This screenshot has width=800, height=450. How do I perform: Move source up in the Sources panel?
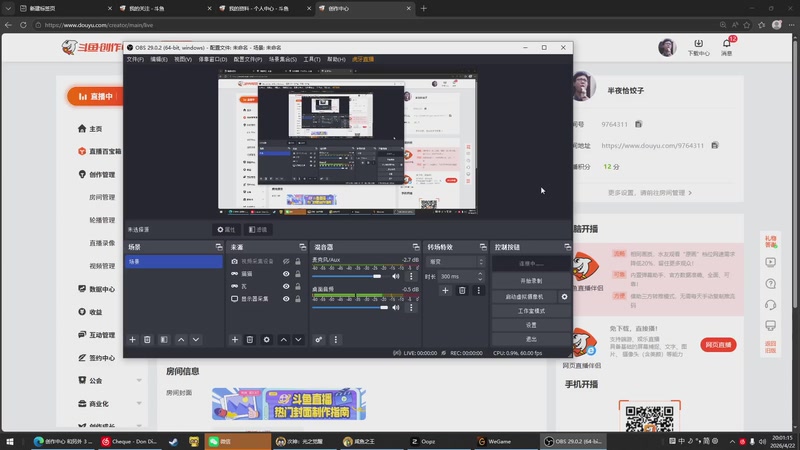[x=284, y=340]
